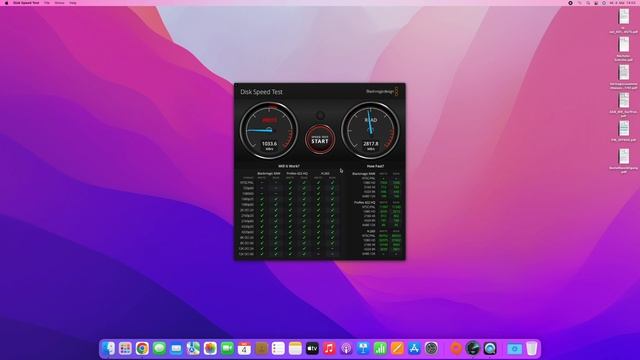Open Contacts from the Dock
The height and width of the screenshot is (360, 640).
(261, 348)
